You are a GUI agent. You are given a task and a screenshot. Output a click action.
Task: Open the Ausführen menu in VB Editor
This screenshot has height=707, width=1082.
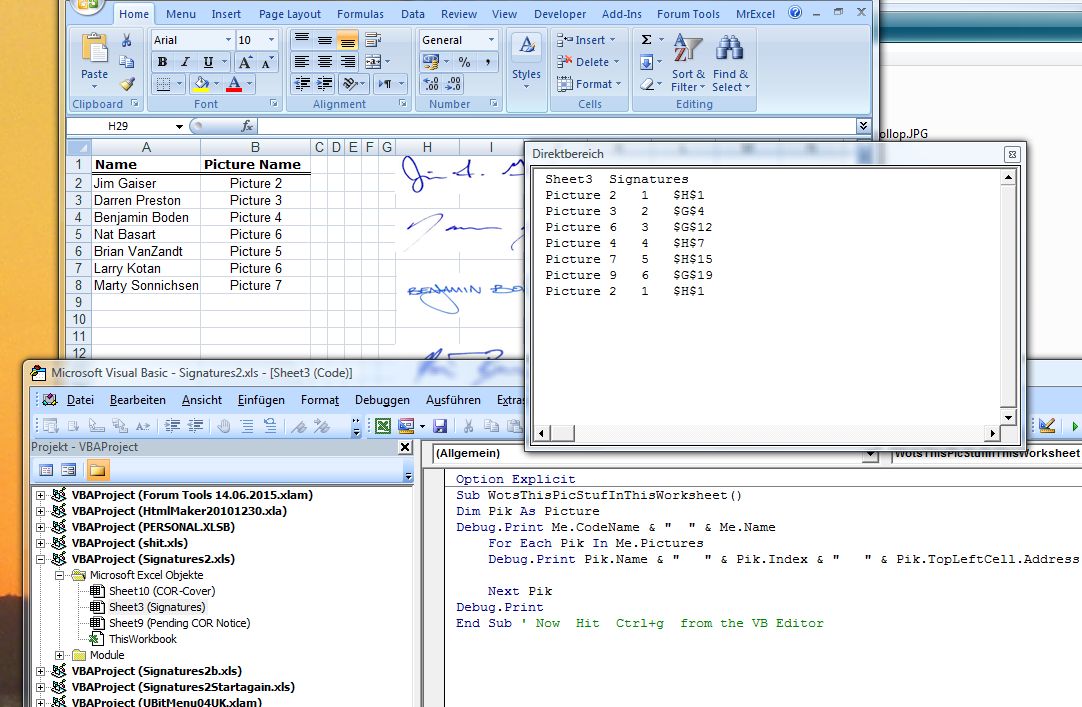click(x=453, y=400)
